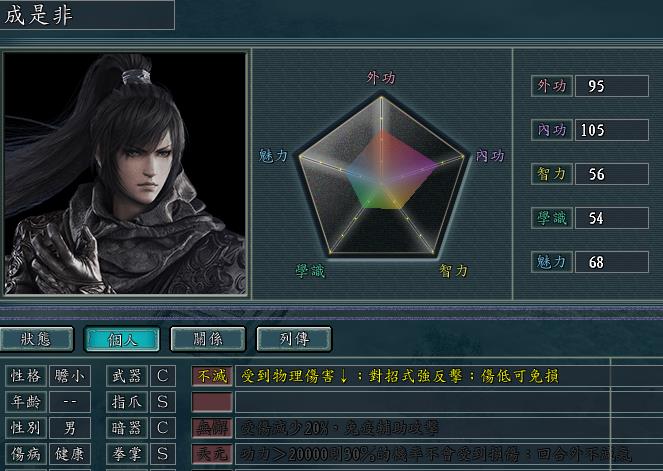Click the 性格 value 膽小
This screenshot has height=471, width=663.
(x=70, y=376)
